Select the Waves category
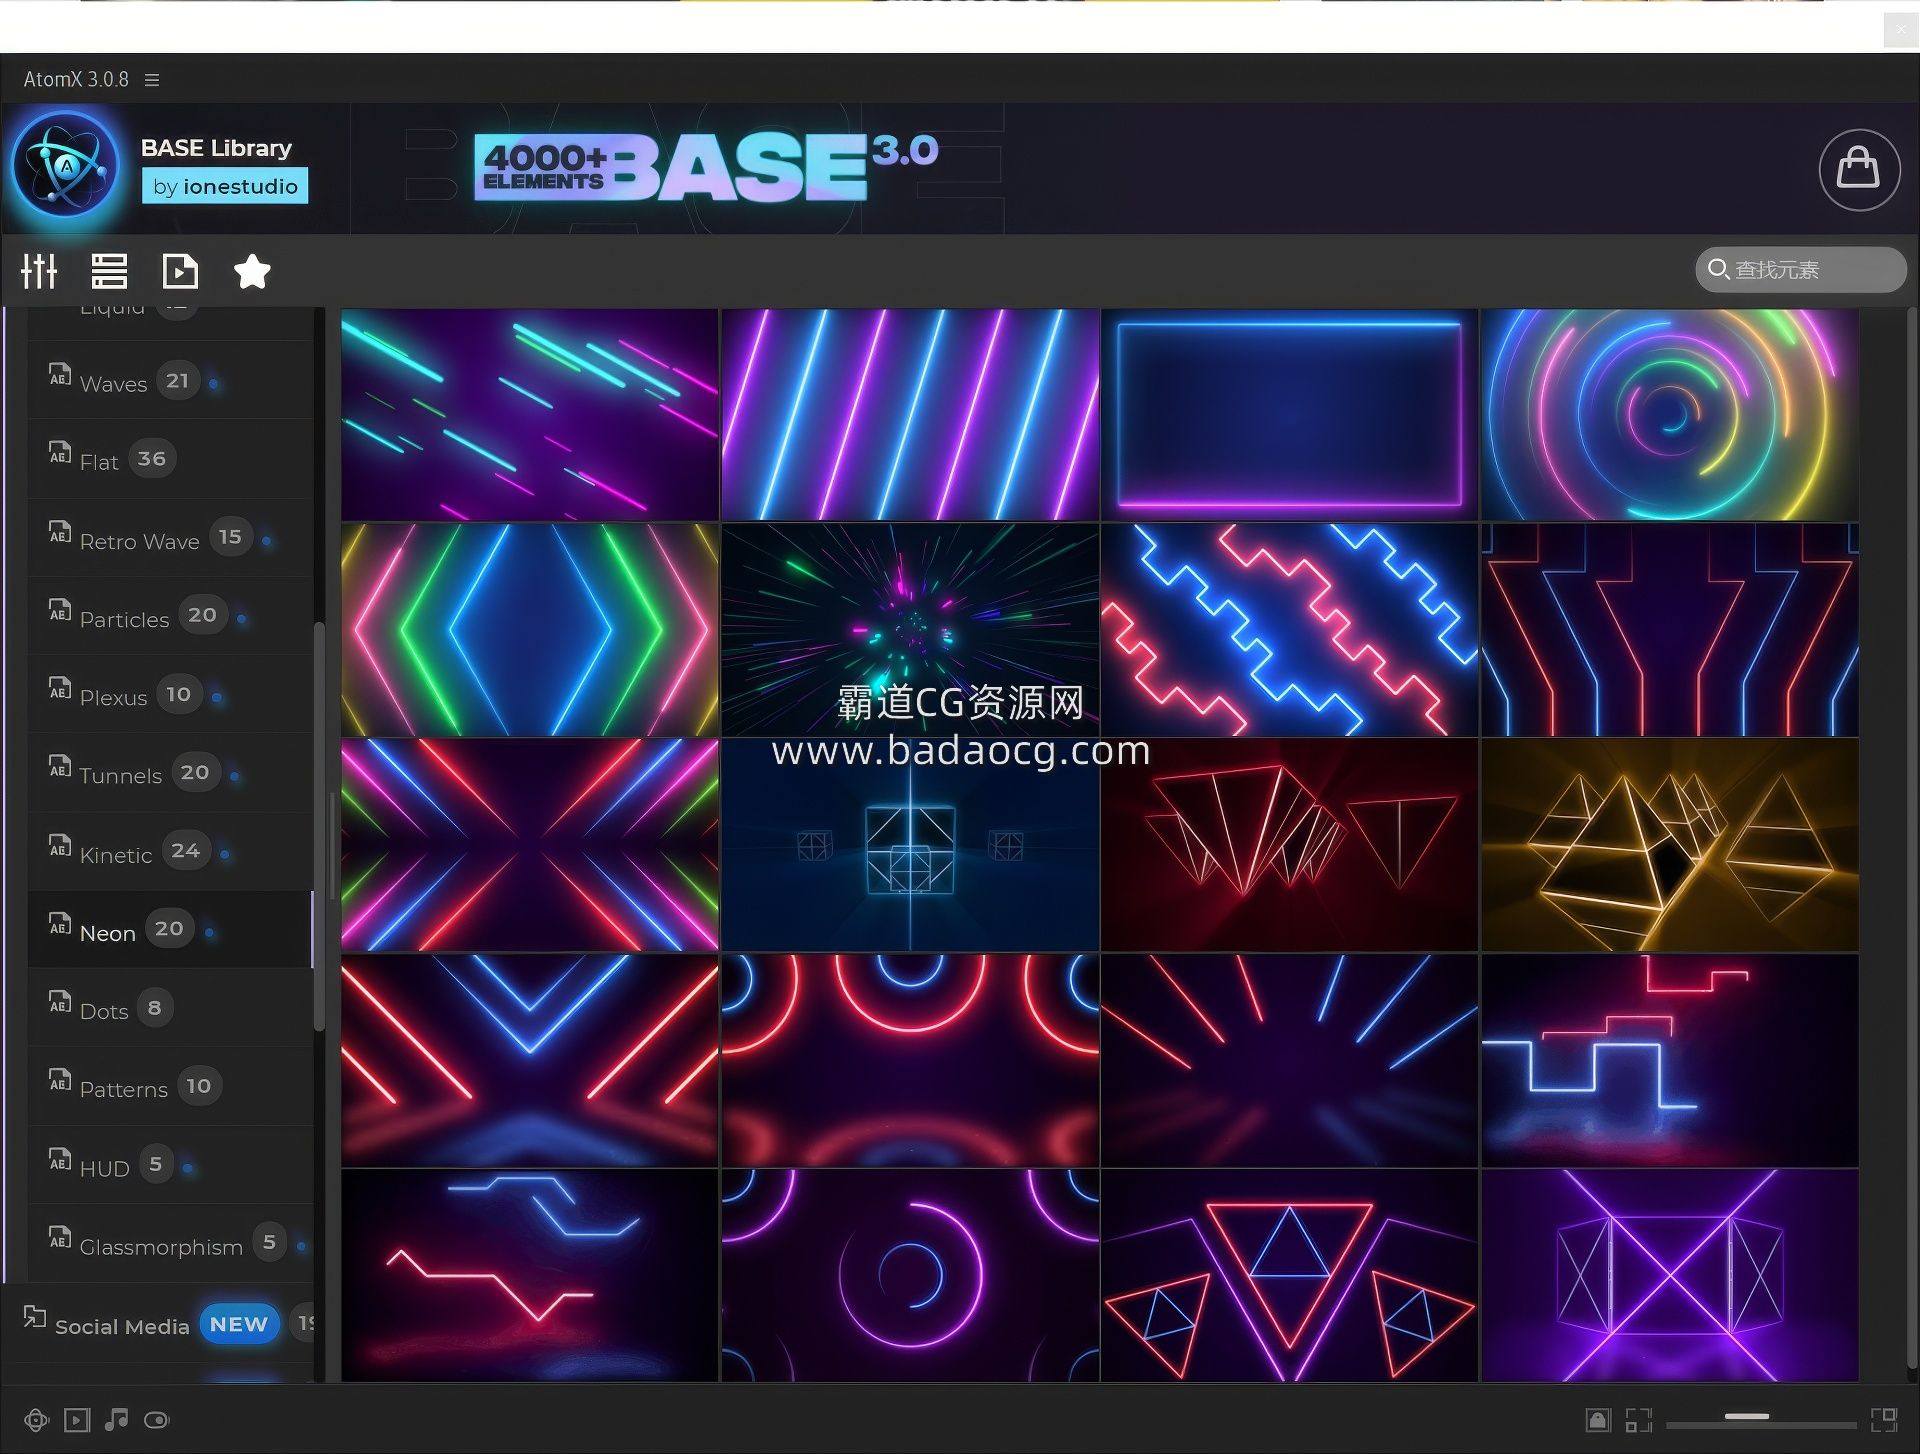This screenshot has width=1920, height=1454. click(x=170, y=381)
